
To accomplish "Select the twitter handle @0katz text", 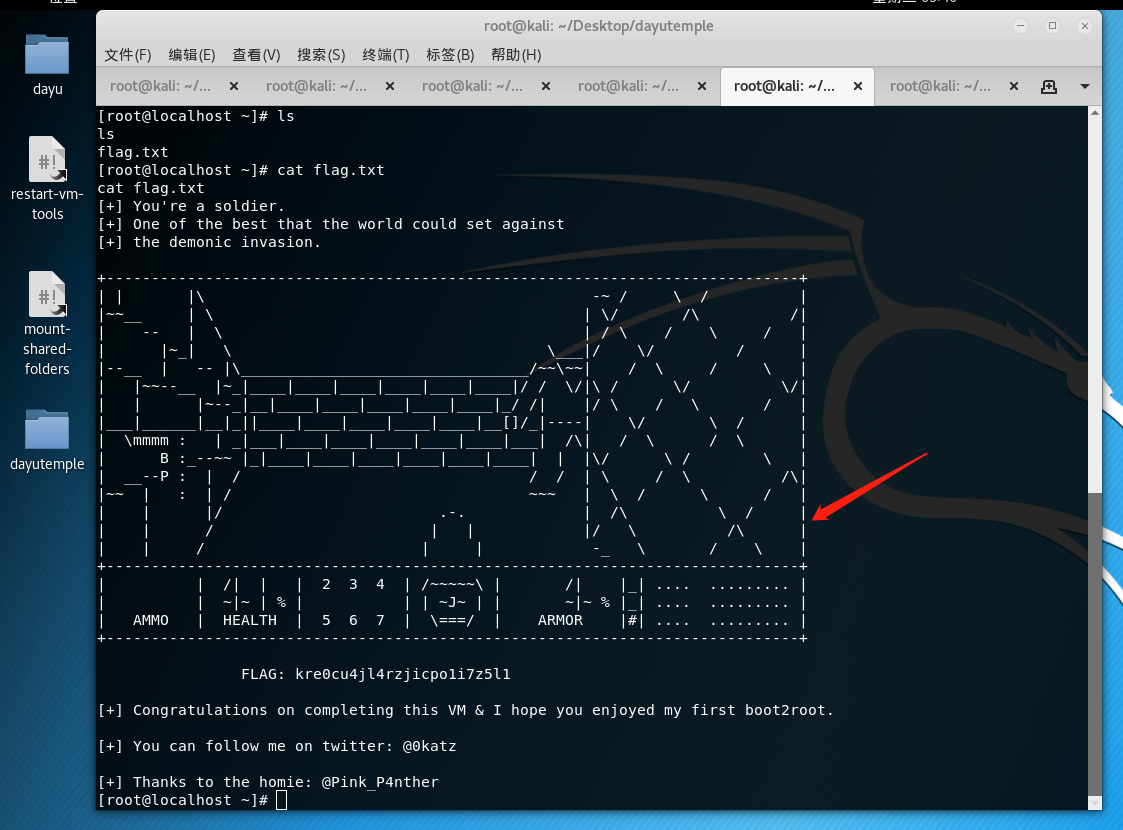I will tap(430, 746).
